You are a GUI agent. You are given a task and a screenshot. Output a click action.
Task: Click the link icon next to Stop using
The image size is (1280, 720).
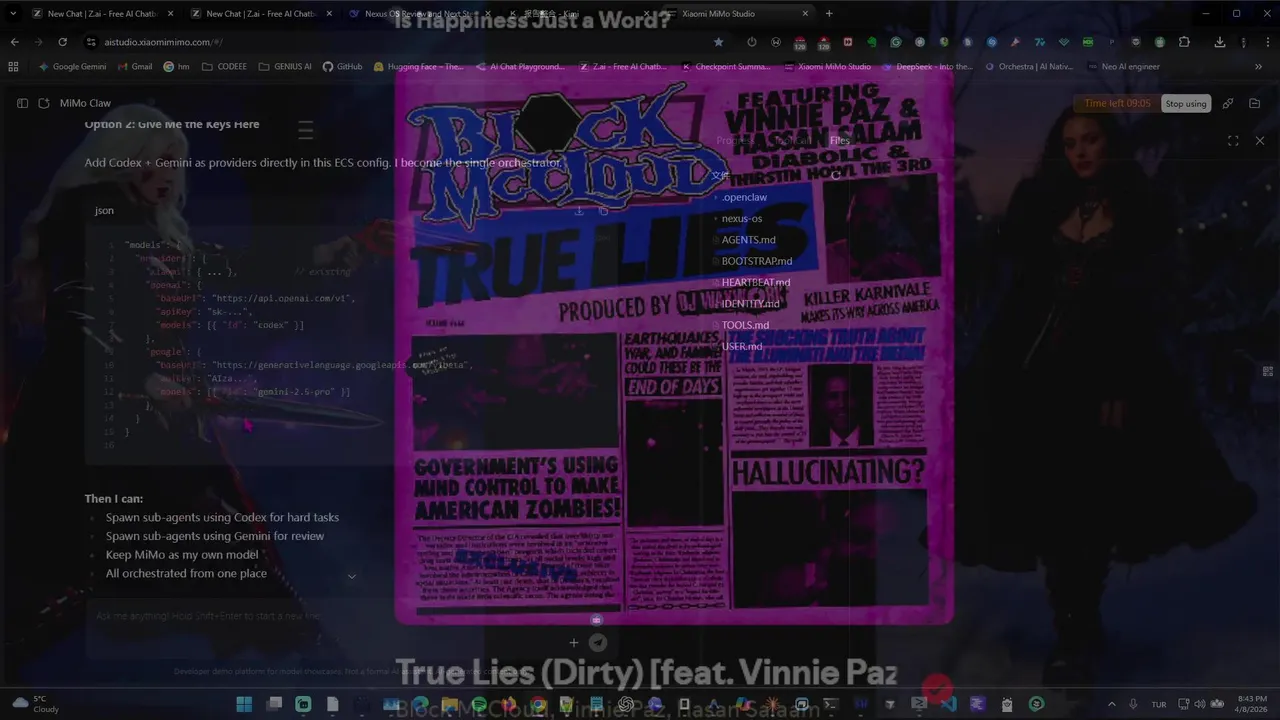point(1228,103)
